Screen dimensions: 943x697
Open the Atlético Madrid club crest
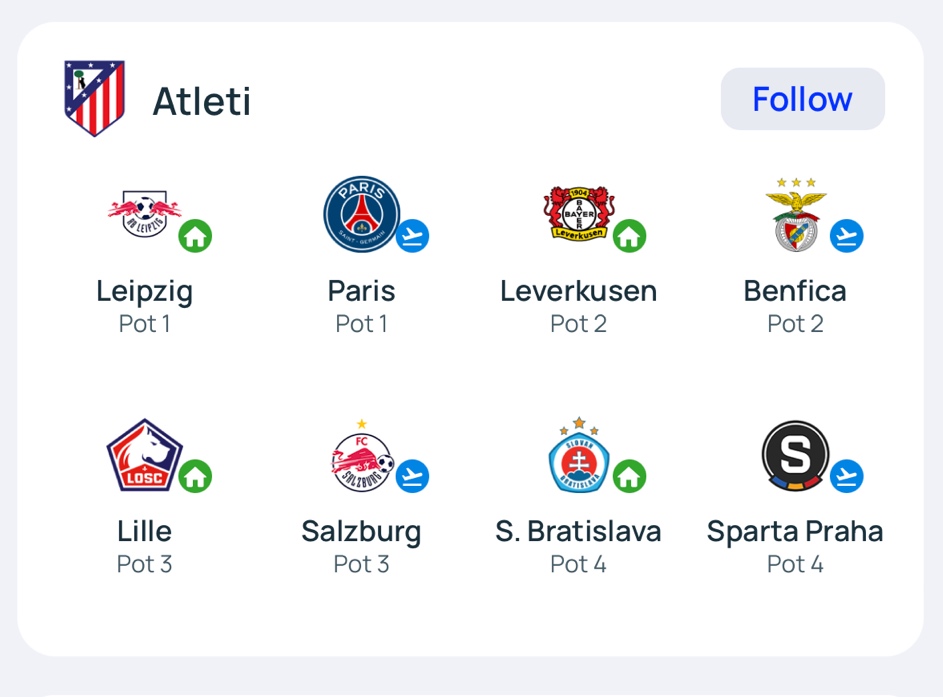click(94, 98)
